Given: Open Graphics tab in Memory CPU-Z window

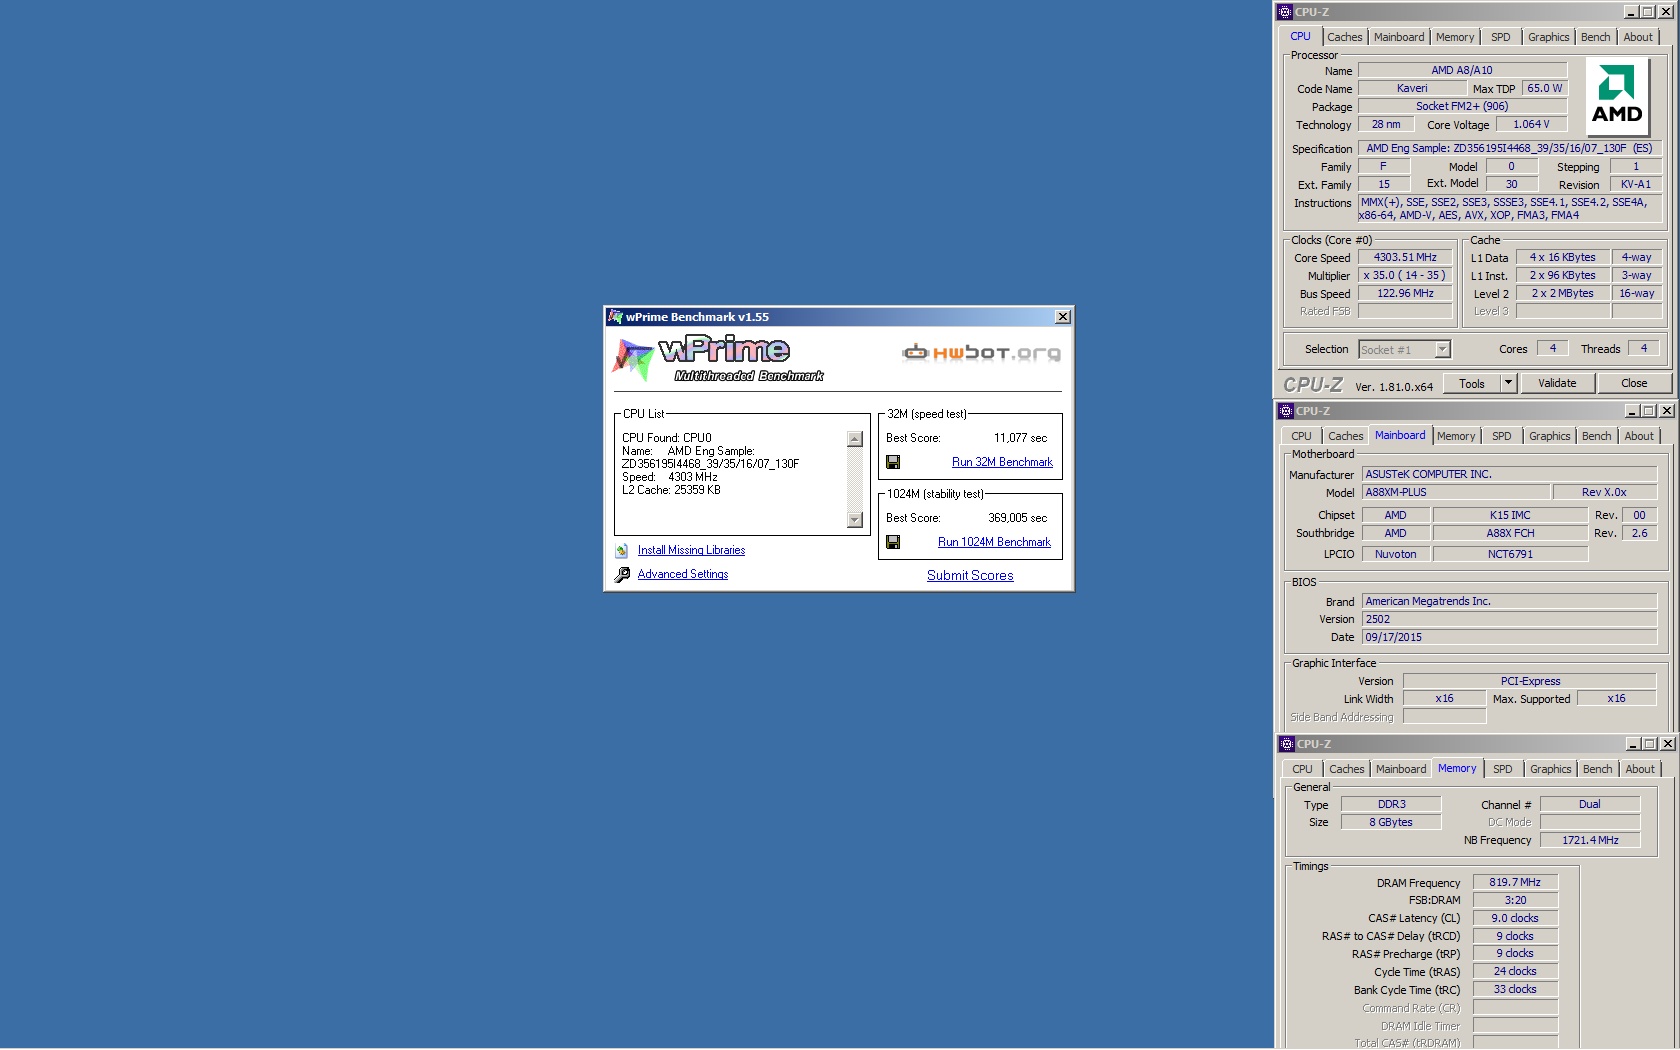Looking at the screenshot, I should click(x=1551, y=769).
